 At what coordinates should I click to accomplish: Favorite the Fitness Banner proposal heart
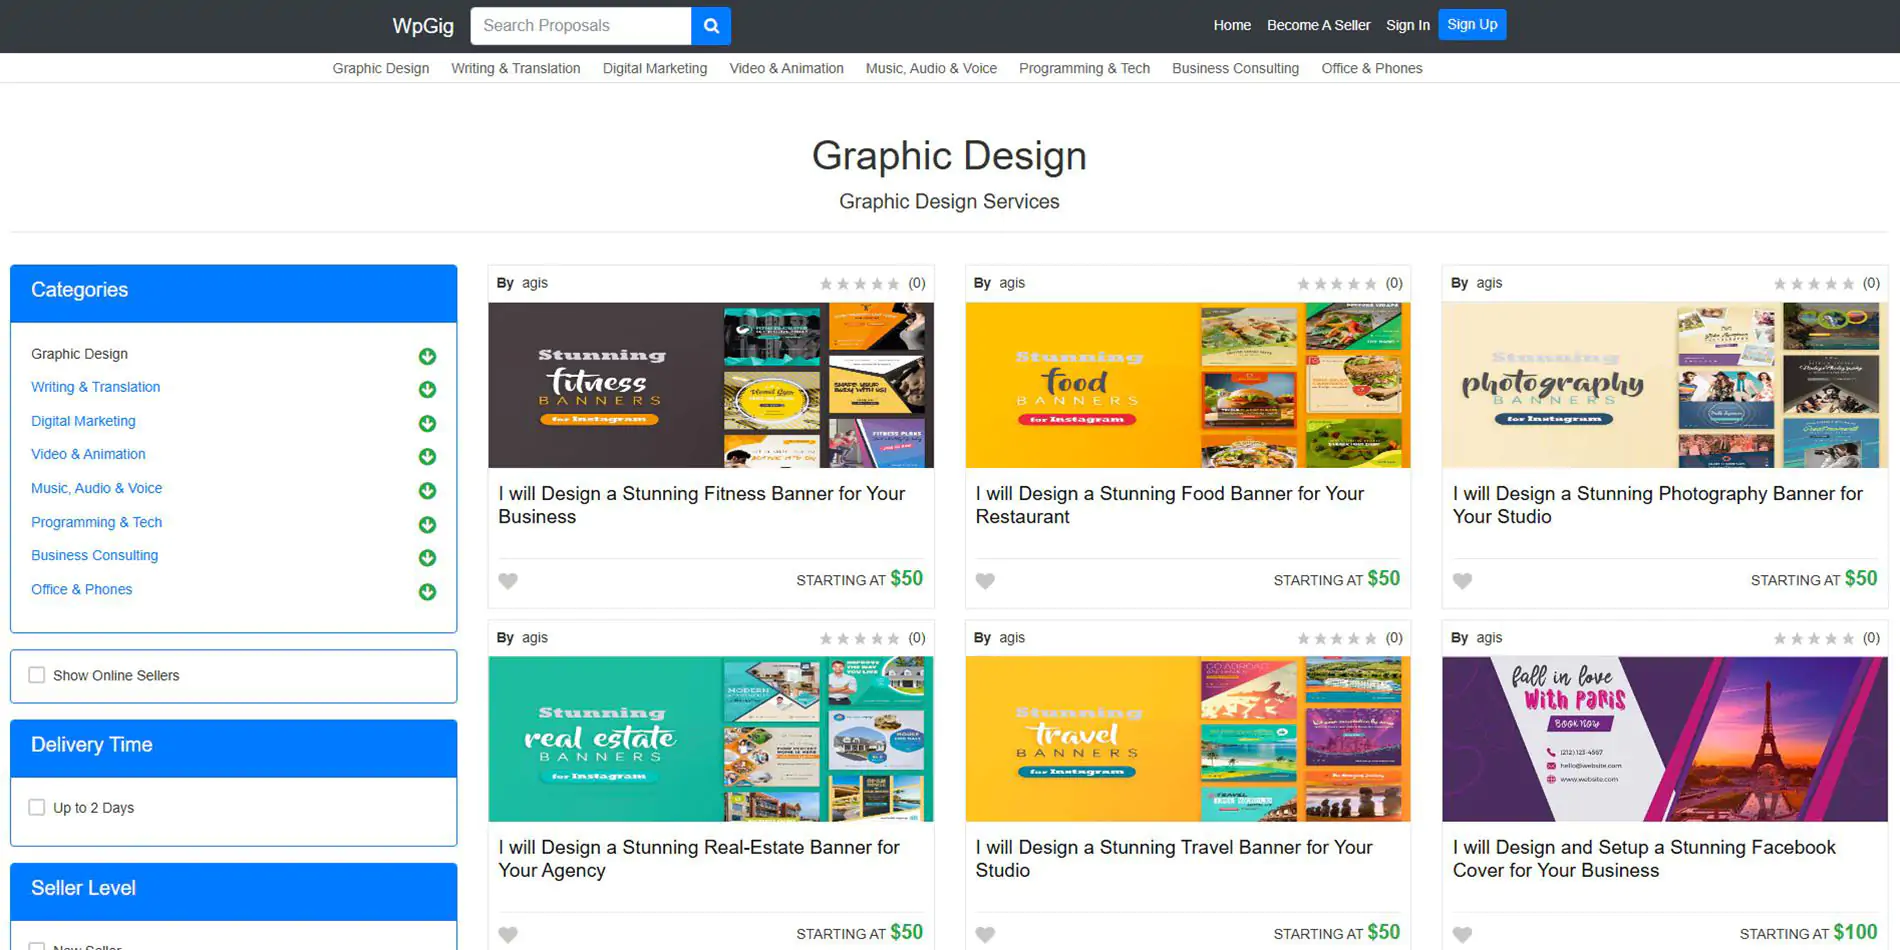tap(508, 581)
